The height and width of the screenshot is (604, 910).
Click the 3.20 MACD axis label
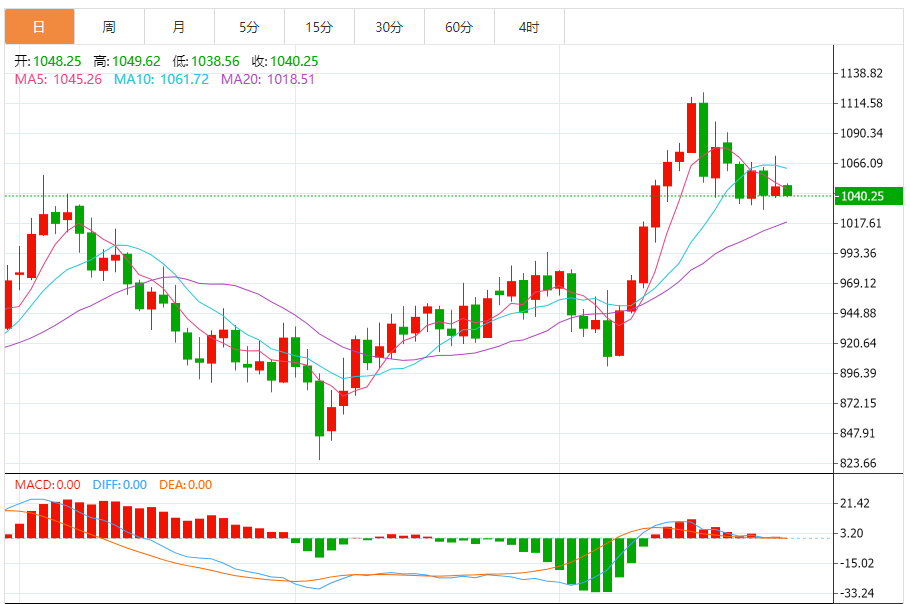pos(852,533)
